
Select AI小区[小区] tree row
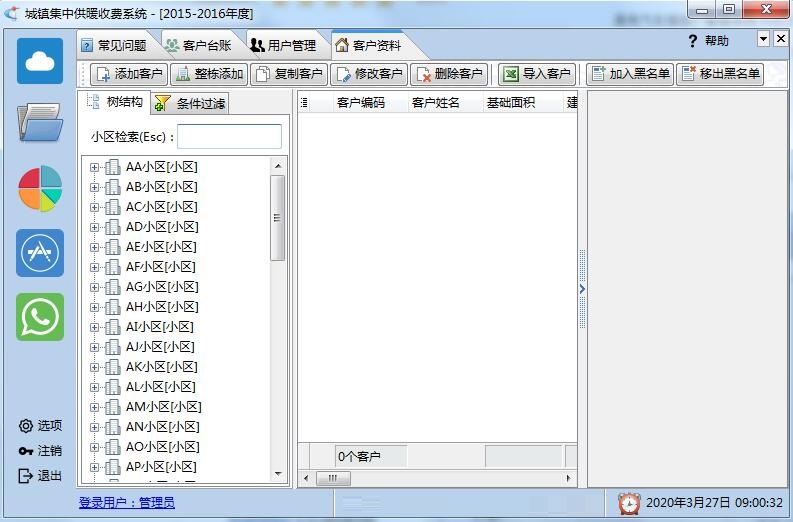pyautogui.click(x=160, y=327)
